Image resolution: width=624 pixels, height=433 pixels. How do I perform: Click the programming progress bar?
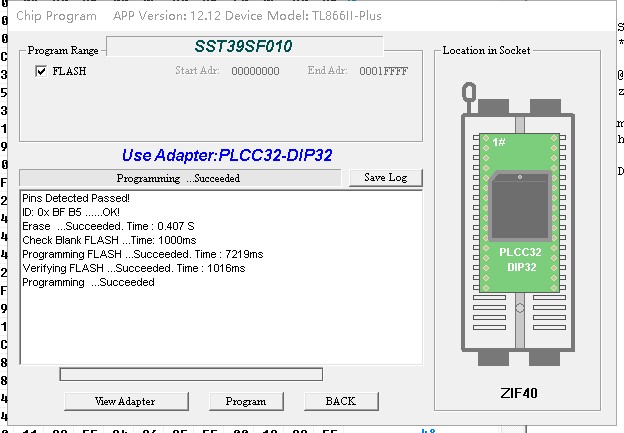pos(191,374)
